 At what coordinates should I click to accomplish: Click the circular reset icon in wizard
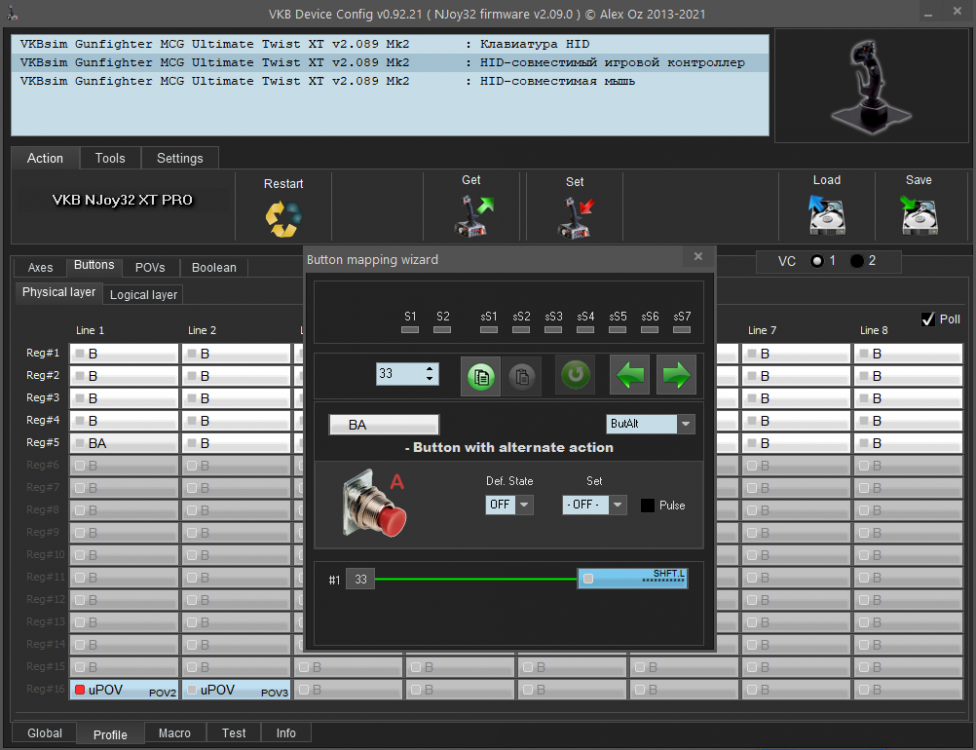click(x=575, y=375)
